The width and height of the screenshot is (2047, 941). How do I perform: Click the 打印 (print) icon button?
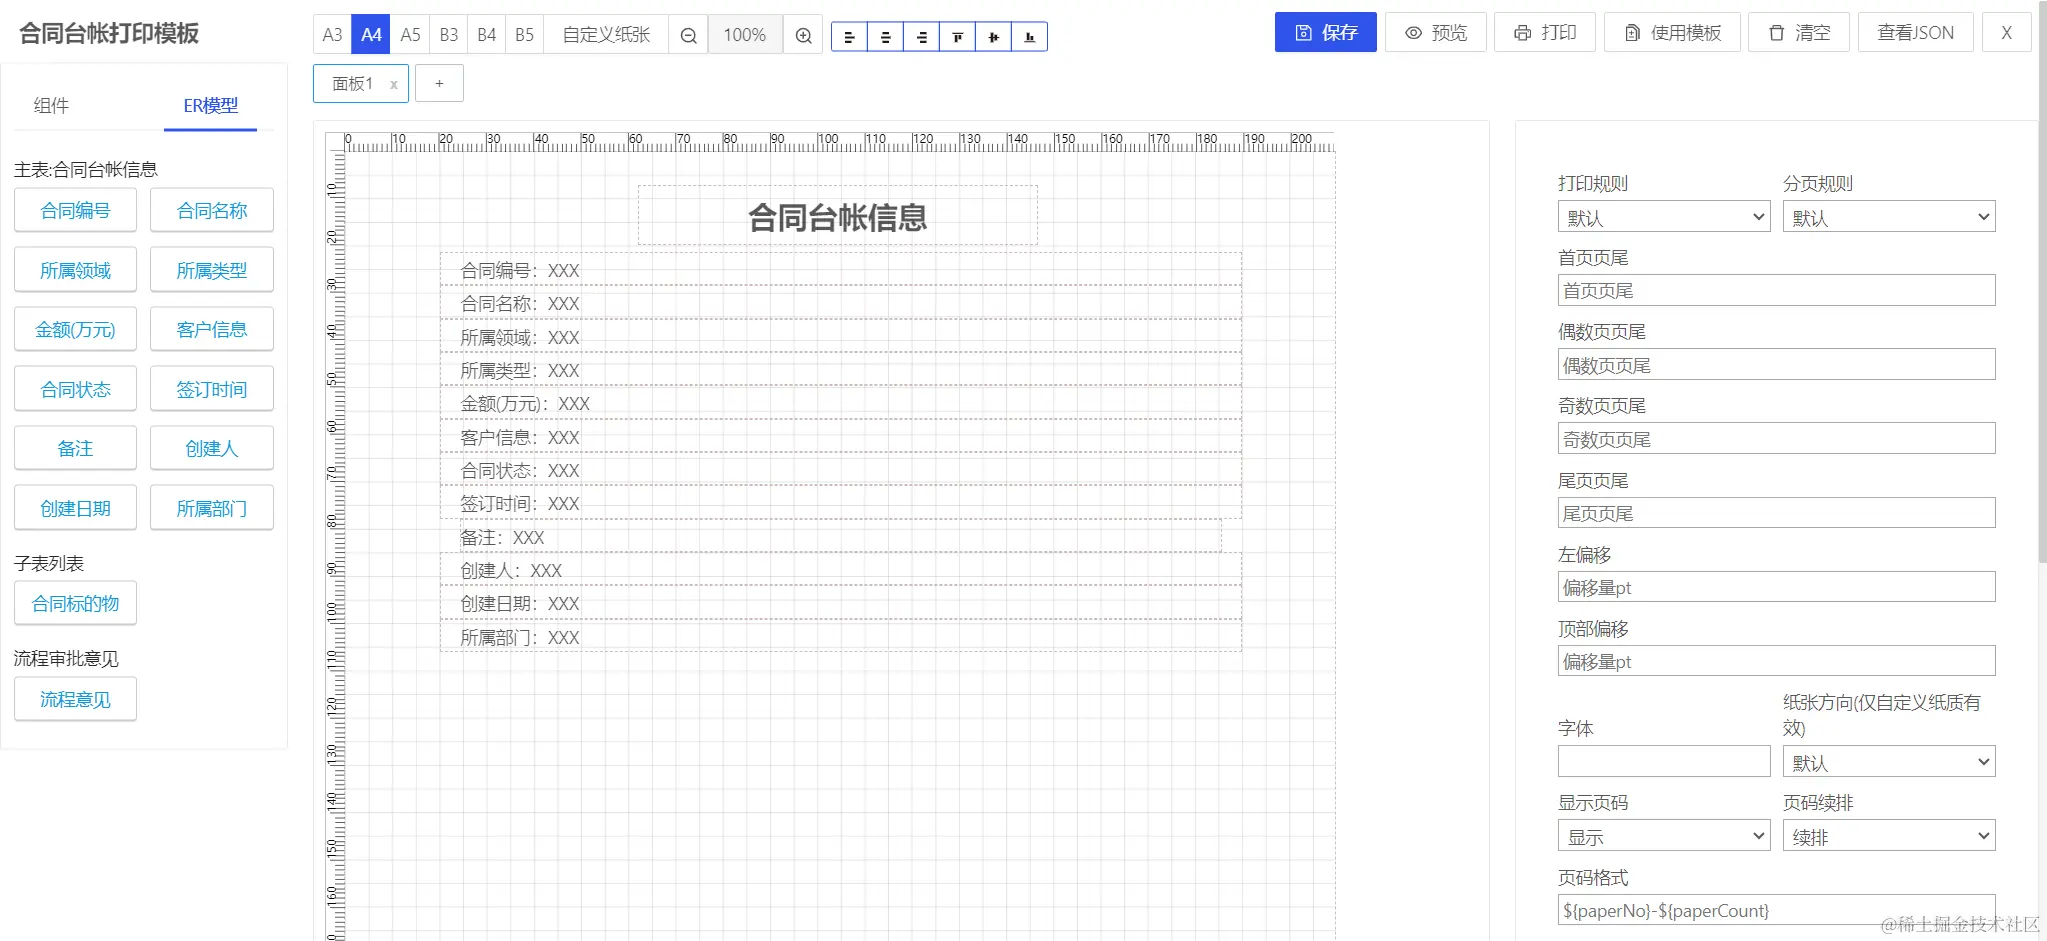1544,31
